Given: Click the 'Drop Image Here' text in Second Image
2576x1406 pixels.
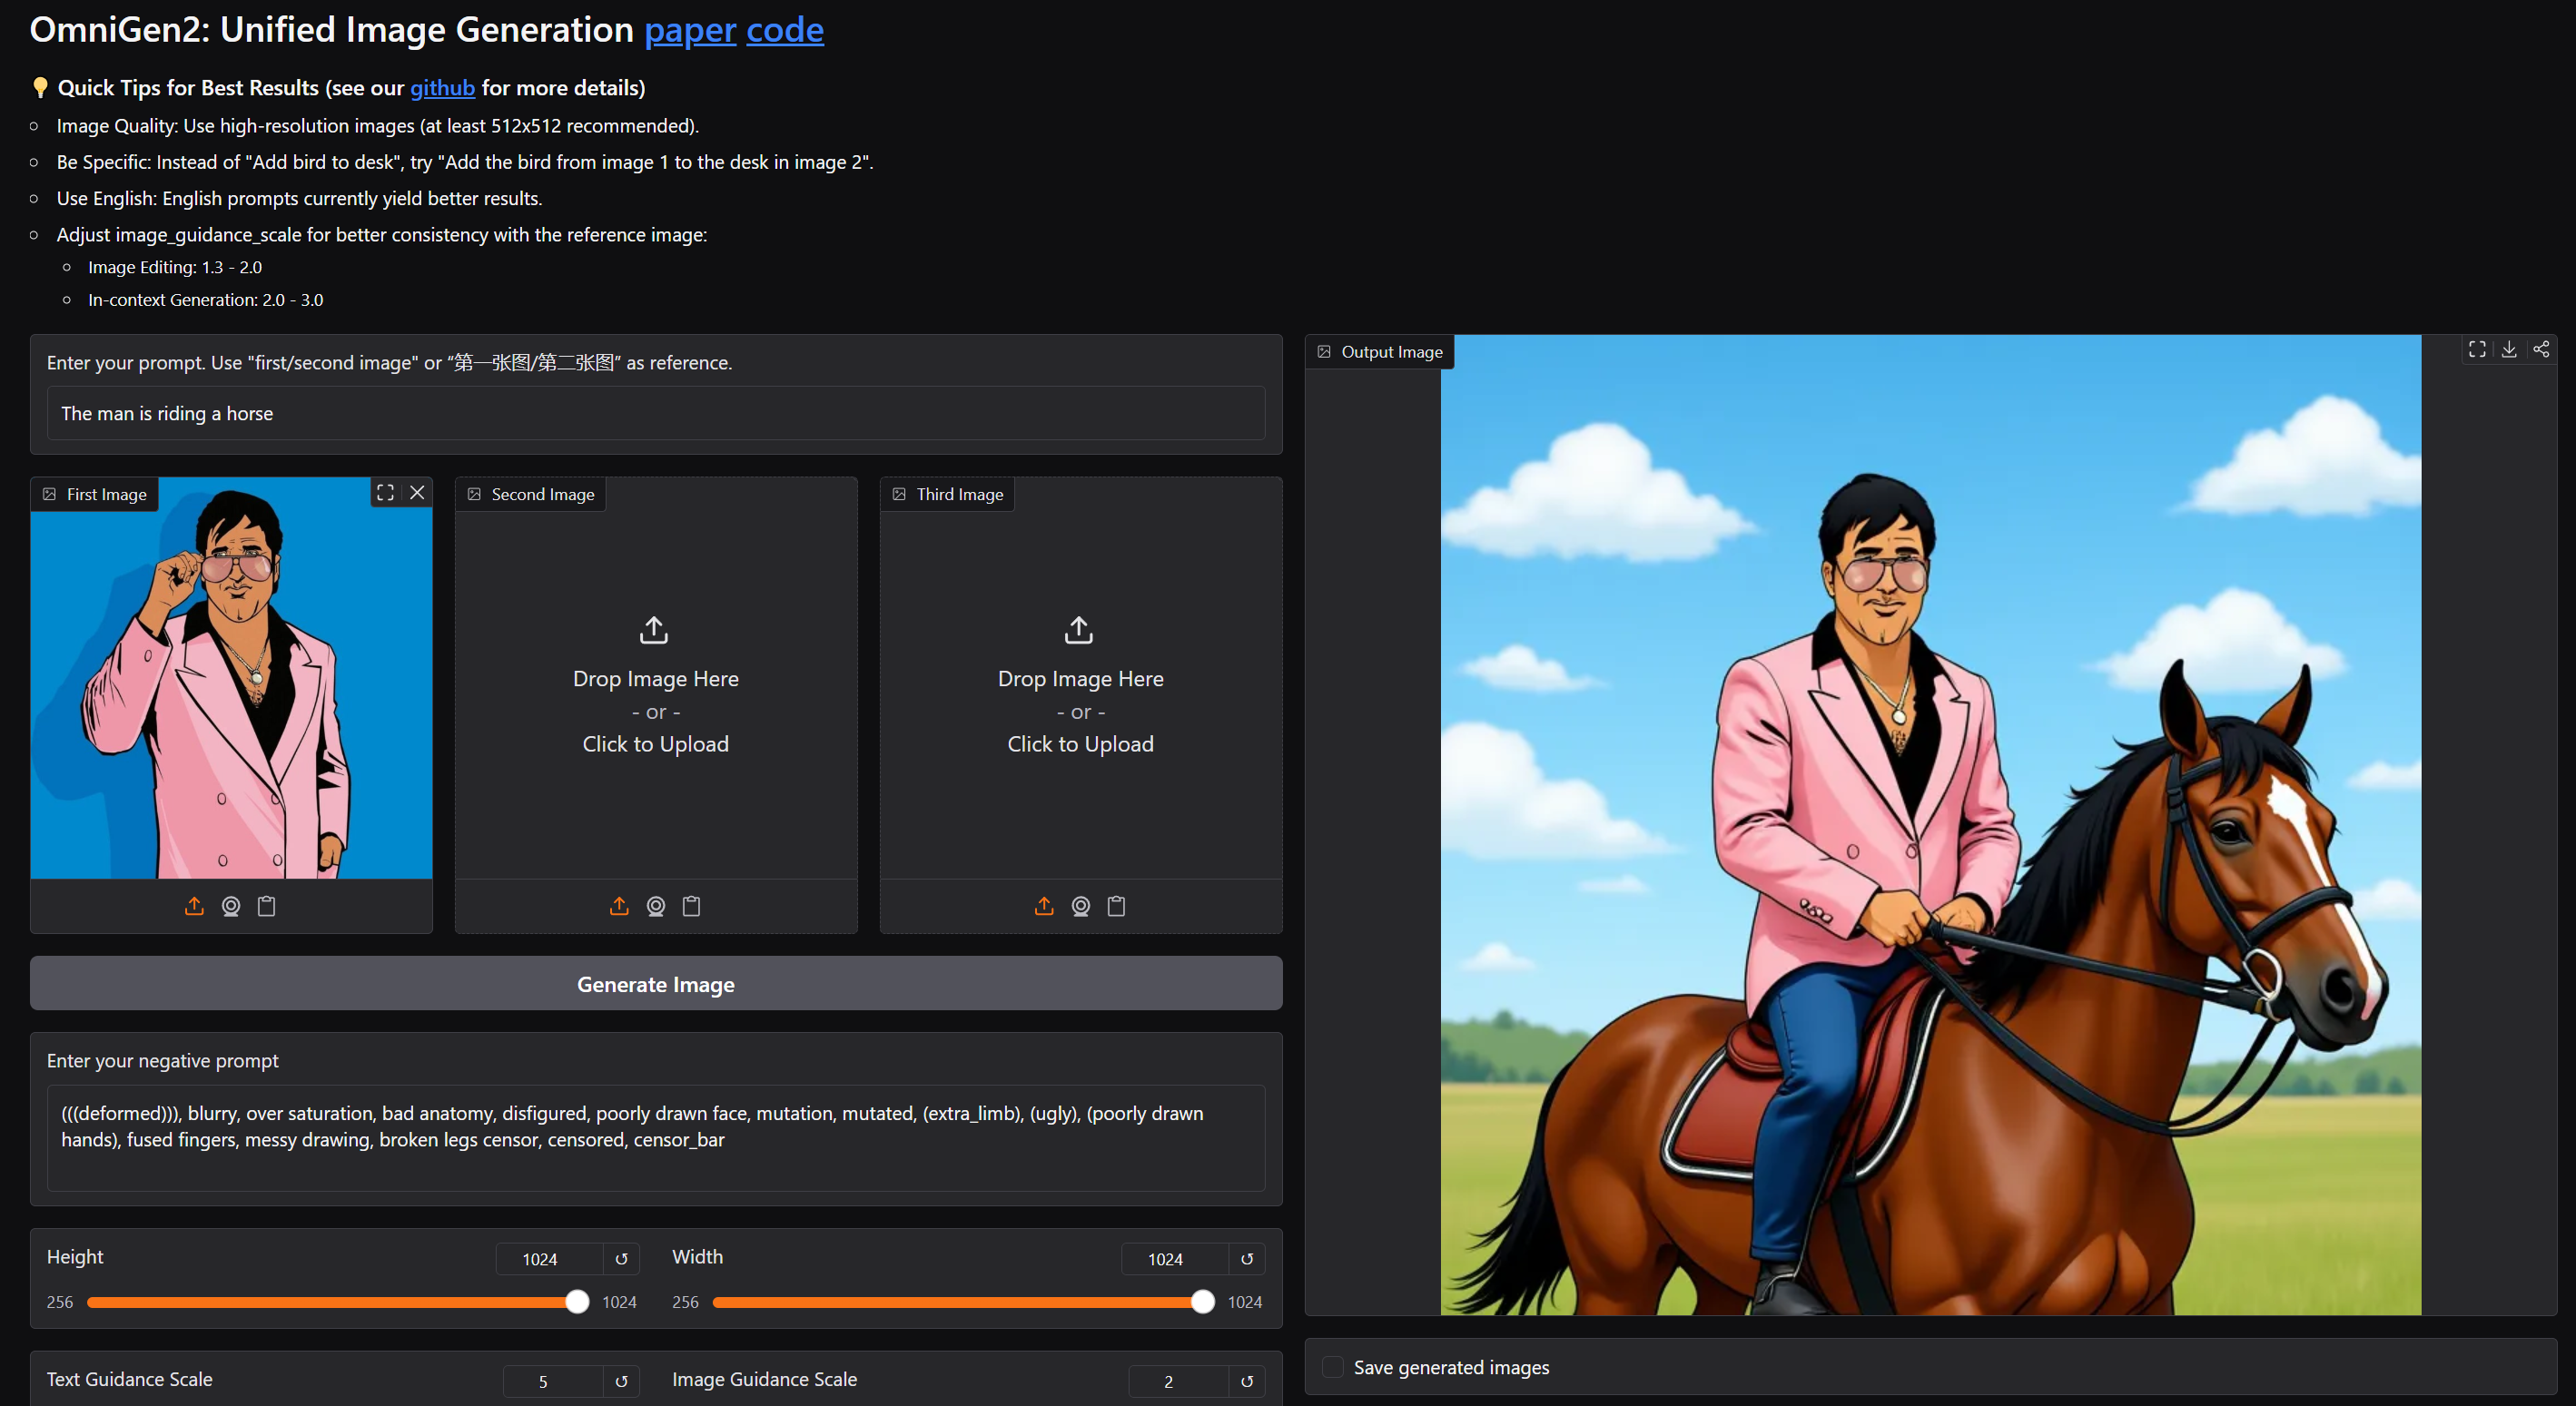Looking at the screenshot, I should [x=656, y=679].
